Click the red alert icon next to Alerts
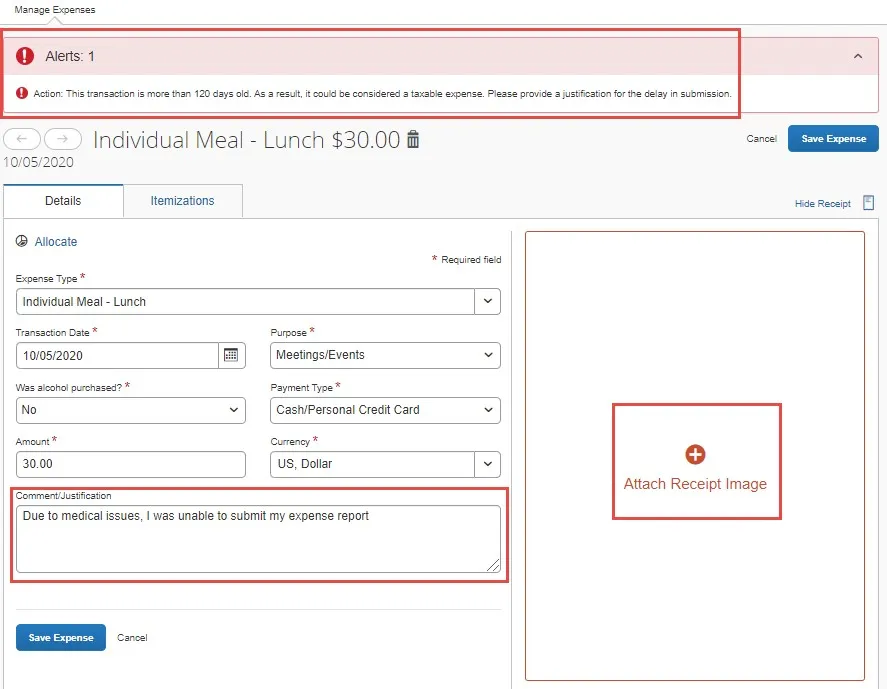887x689 pixels. pos(25,56)
